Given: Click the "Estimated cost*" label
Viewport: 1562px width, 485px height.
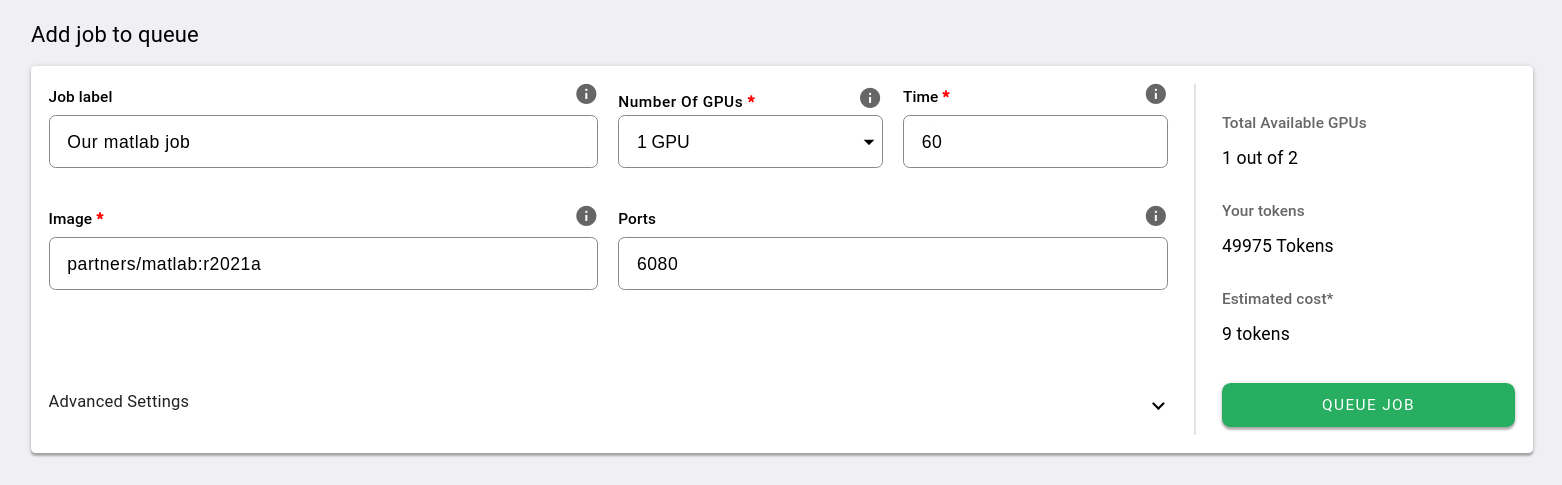Looking at the screenshot, I should click(1277, 299).
